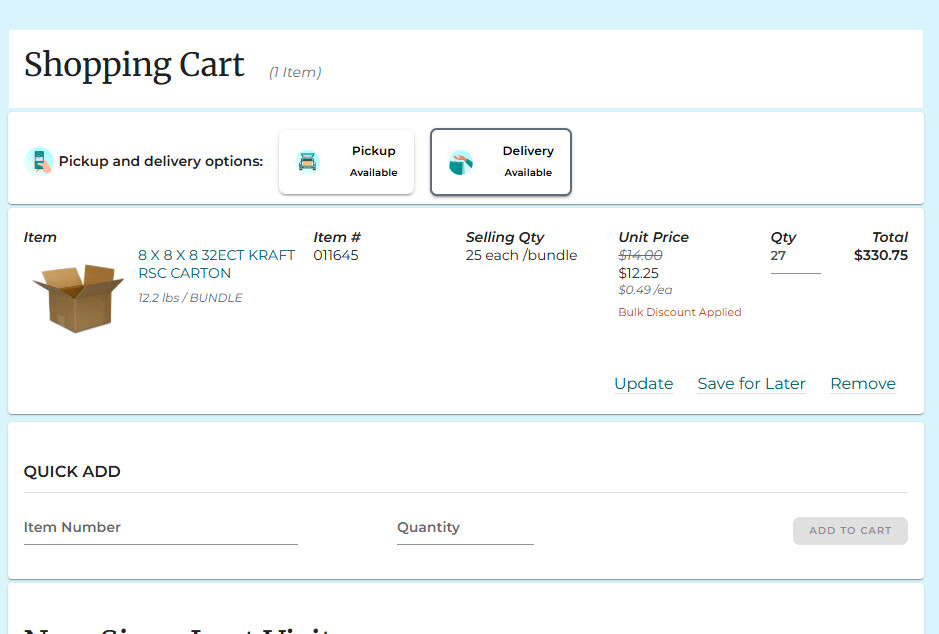Click the Bulk Discount Applied notice

680,312
